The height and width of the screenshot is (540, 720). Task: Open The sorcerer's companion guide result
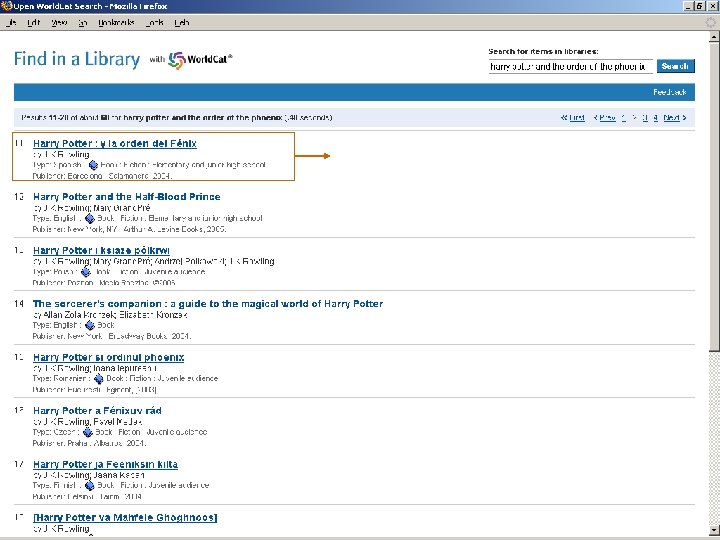coord(208,304)
